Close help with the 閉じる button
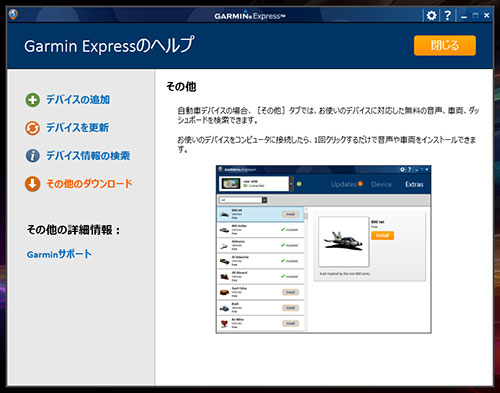 pos(445,45)
